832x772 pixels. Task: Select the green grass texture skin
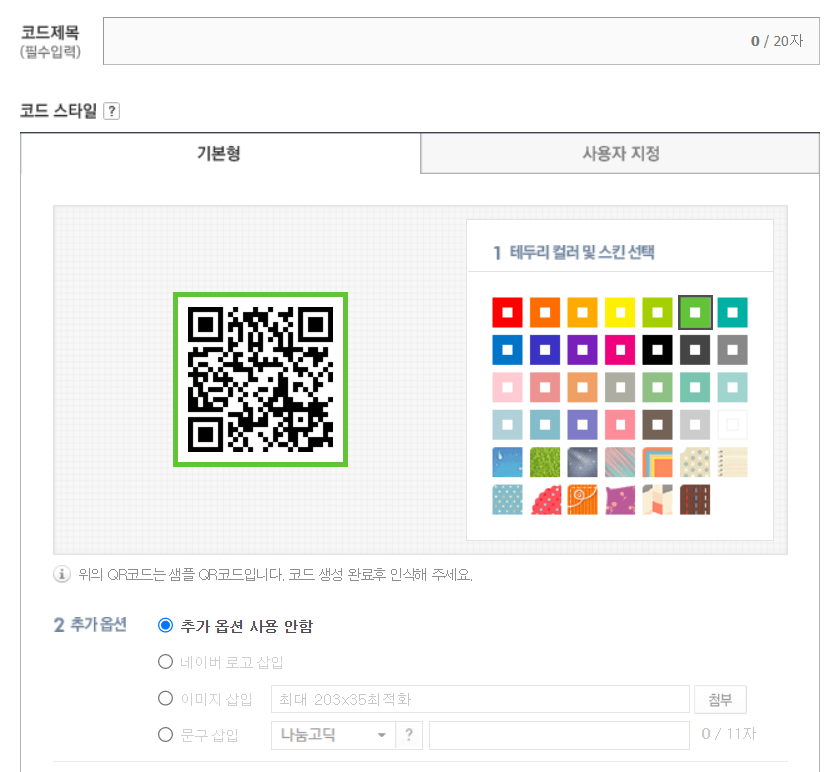click(x=545, y=462)
